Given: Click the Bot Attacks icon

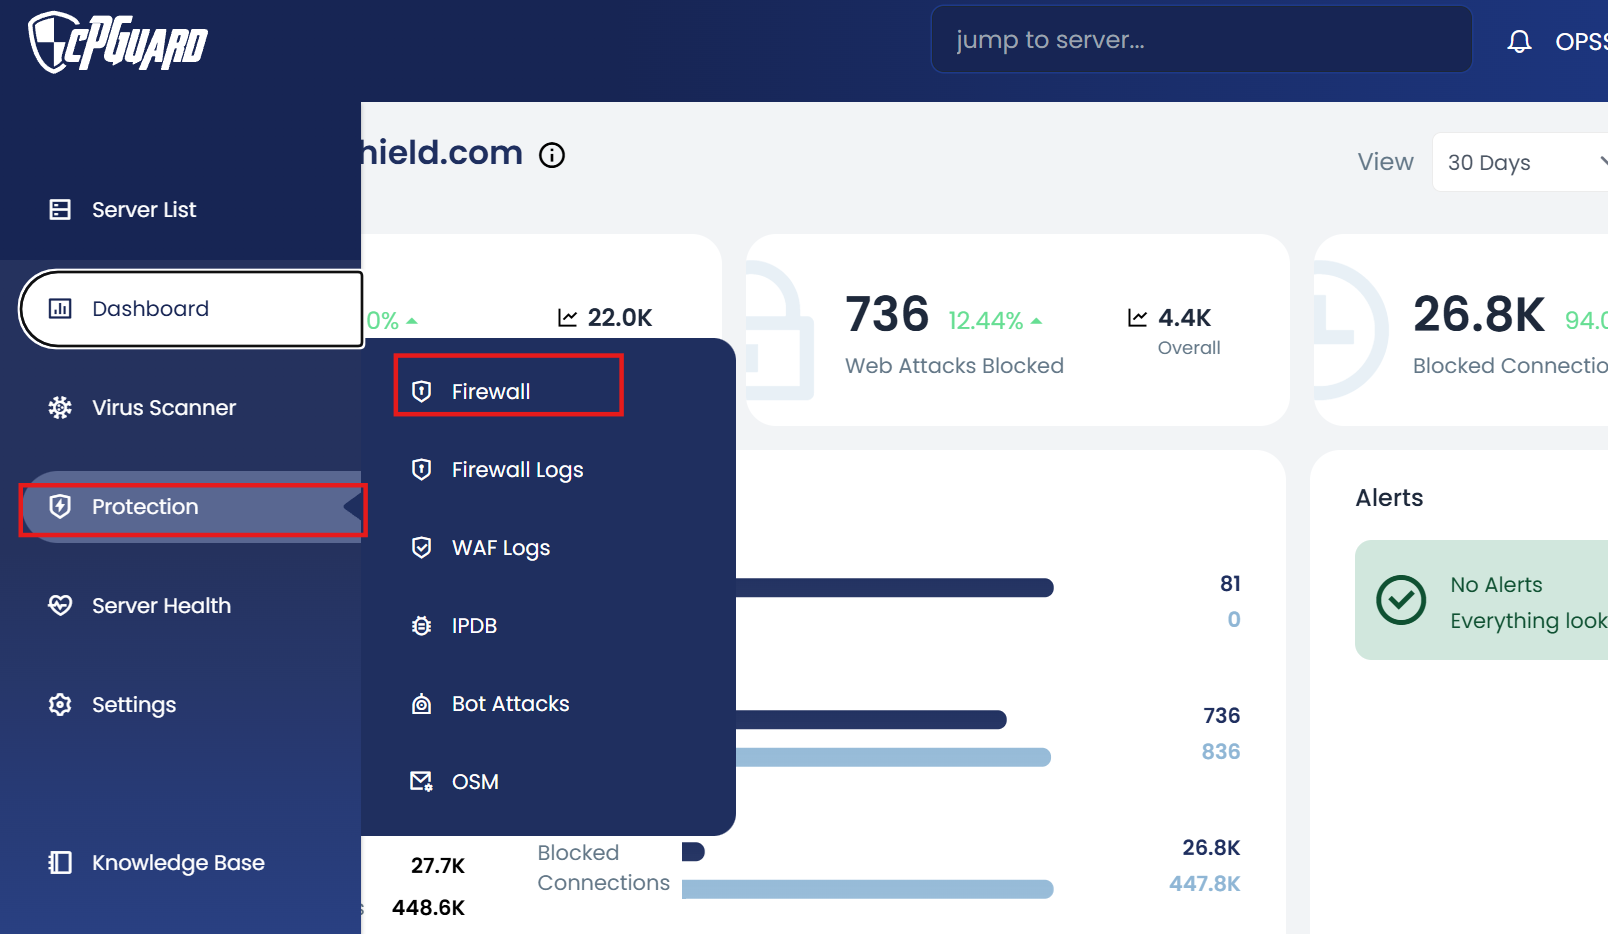Looking at the screenshot, I should coord(422,703).
